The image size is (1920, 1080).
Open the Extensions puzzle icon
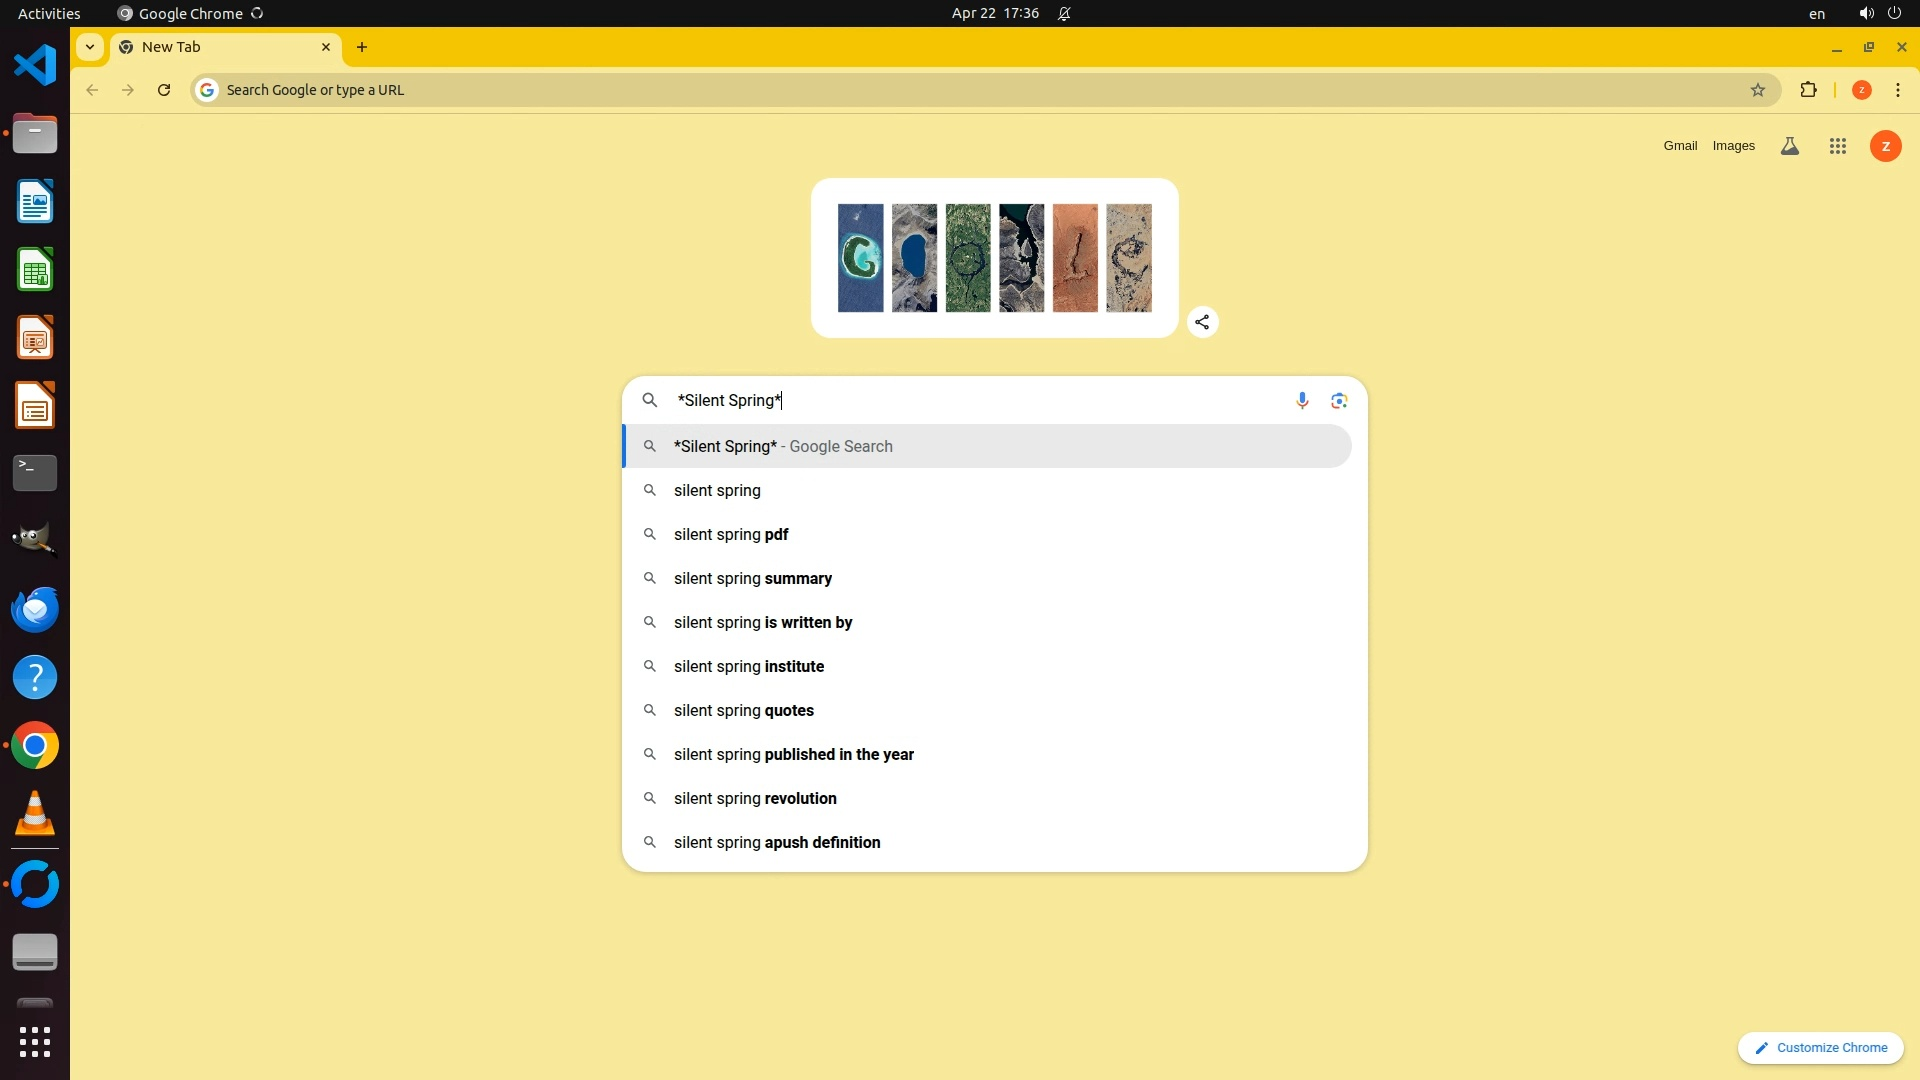coord(1808,90)
